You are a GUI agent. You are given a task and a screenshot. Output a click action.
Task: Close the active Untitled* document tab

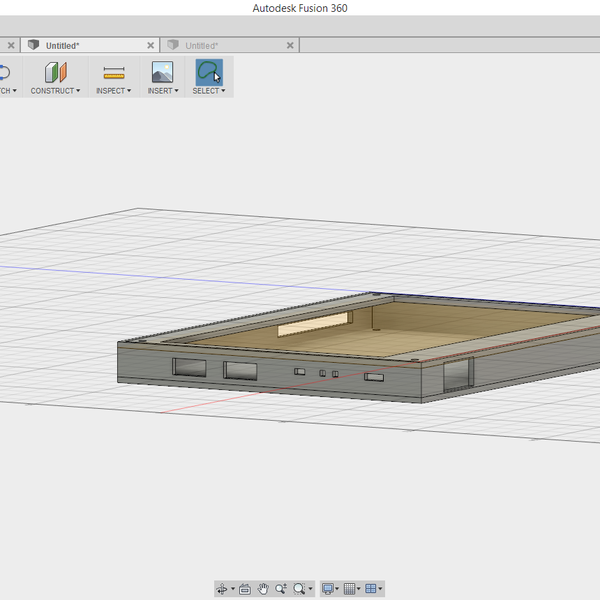151,46
